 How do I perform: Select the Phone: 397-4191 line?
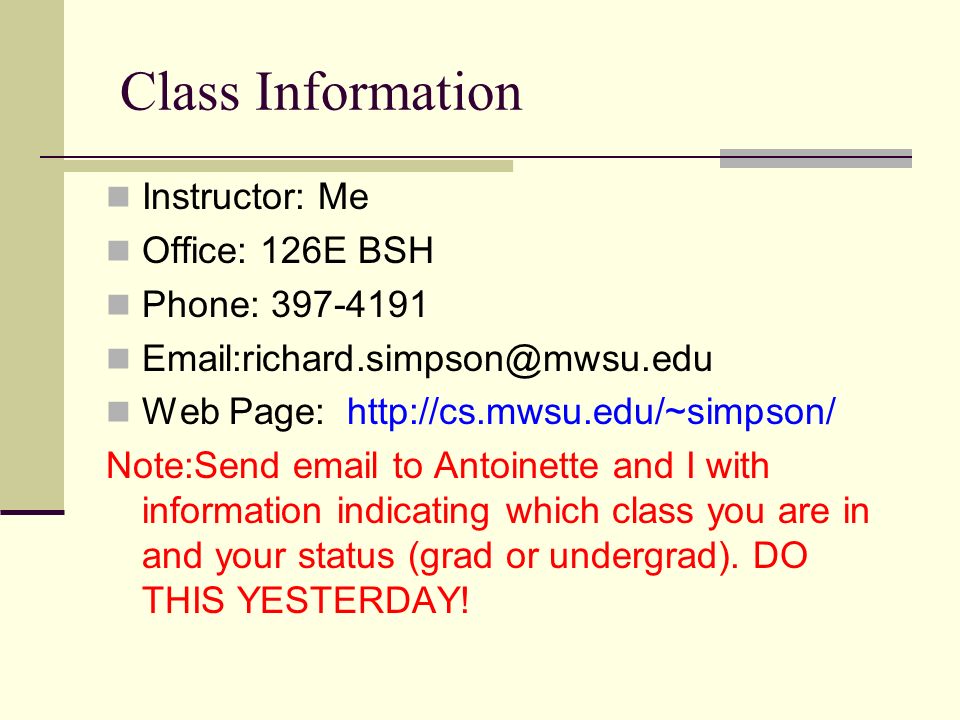(284, 304)
